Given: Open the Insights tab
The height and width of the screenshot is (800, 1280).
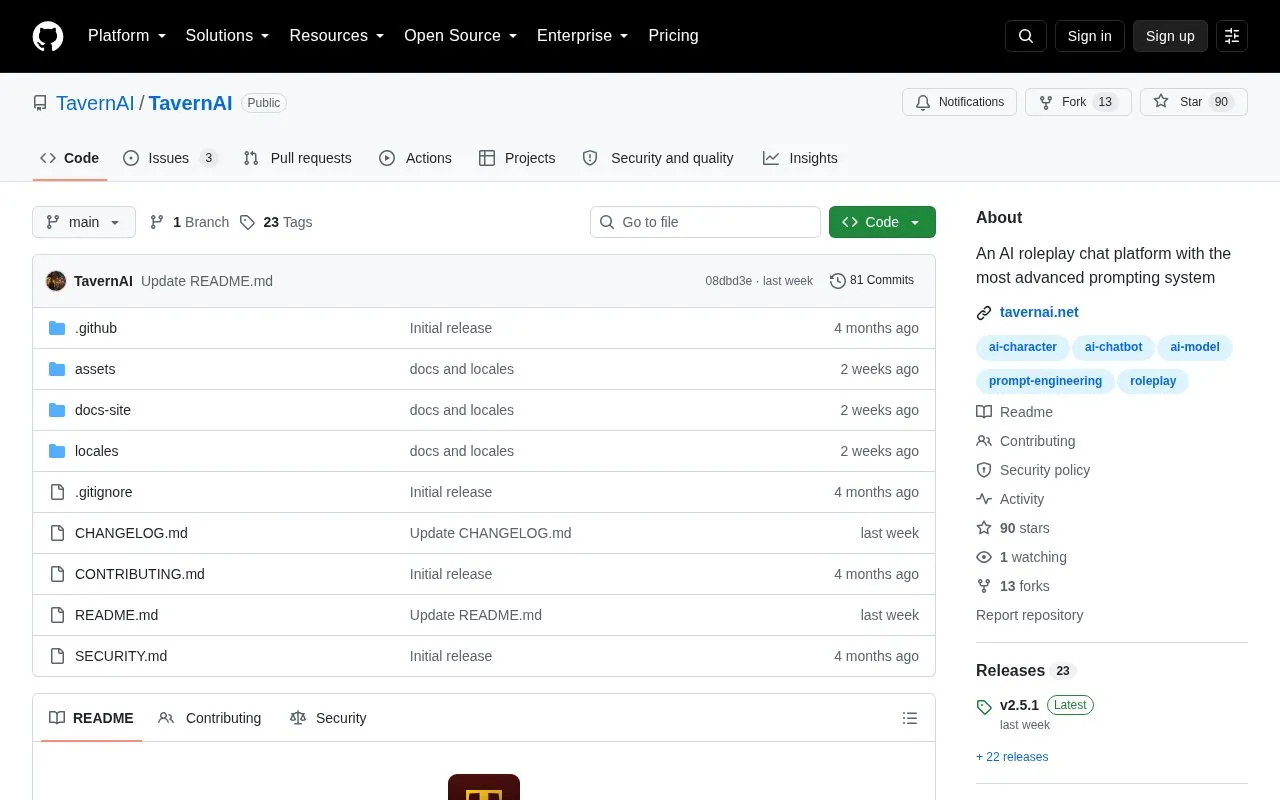Looking at the screenshot, I should click(x=800, y=158).
